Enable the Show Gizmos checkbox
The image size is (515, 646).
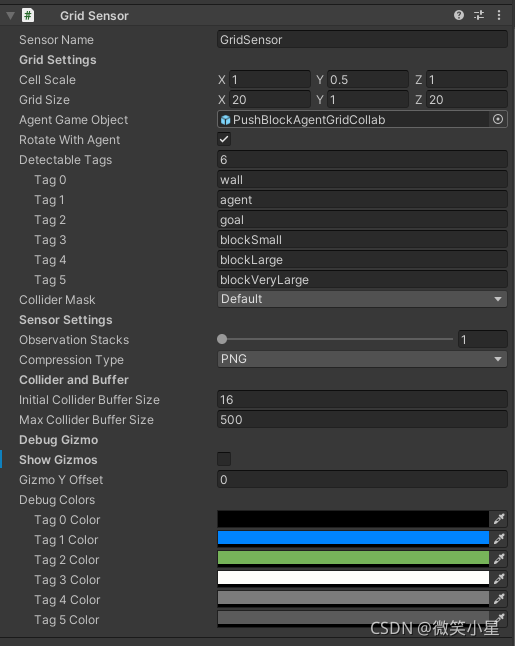point(224,459)
